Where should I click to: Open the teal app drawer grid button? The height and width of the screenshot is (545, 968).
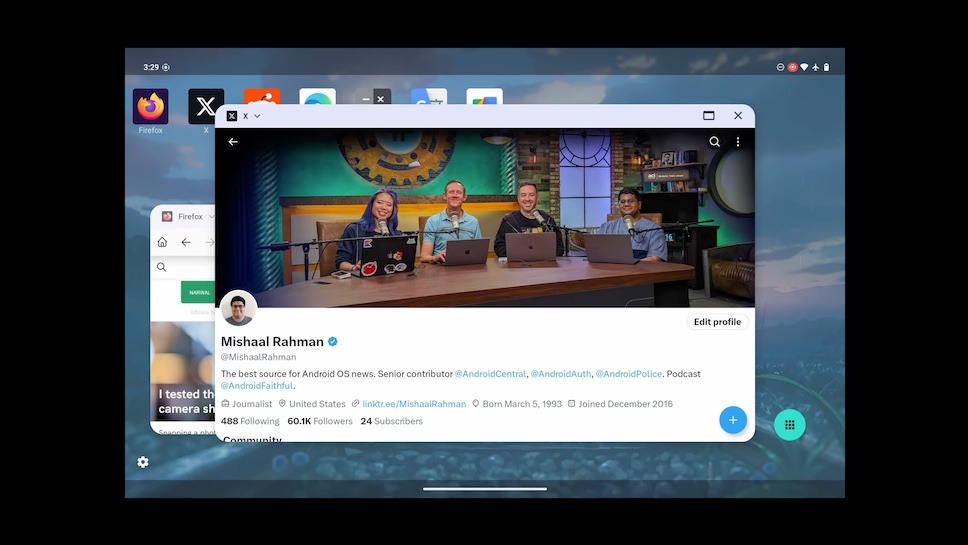point(789,425)
